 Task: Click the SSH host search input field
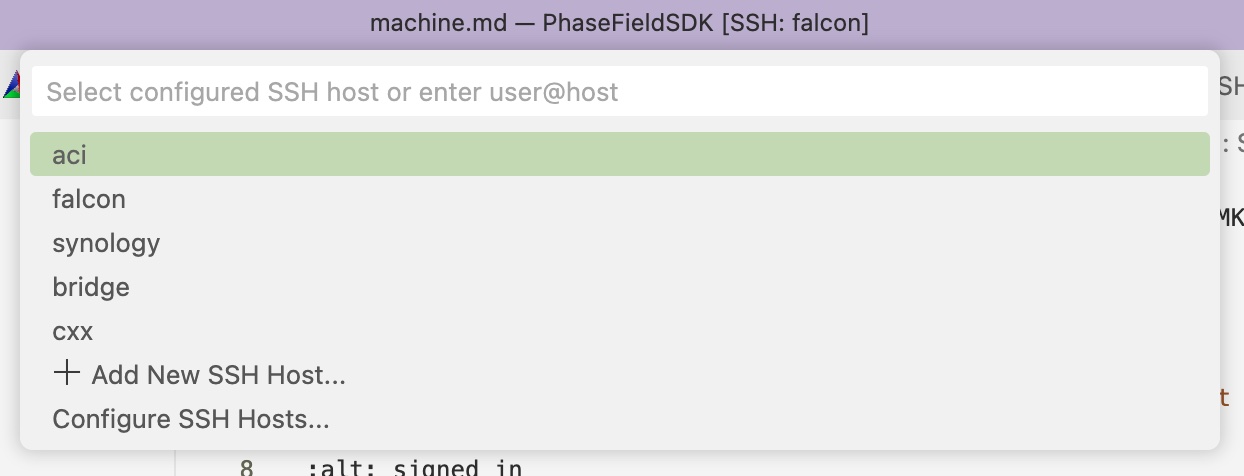coord(620,93)
